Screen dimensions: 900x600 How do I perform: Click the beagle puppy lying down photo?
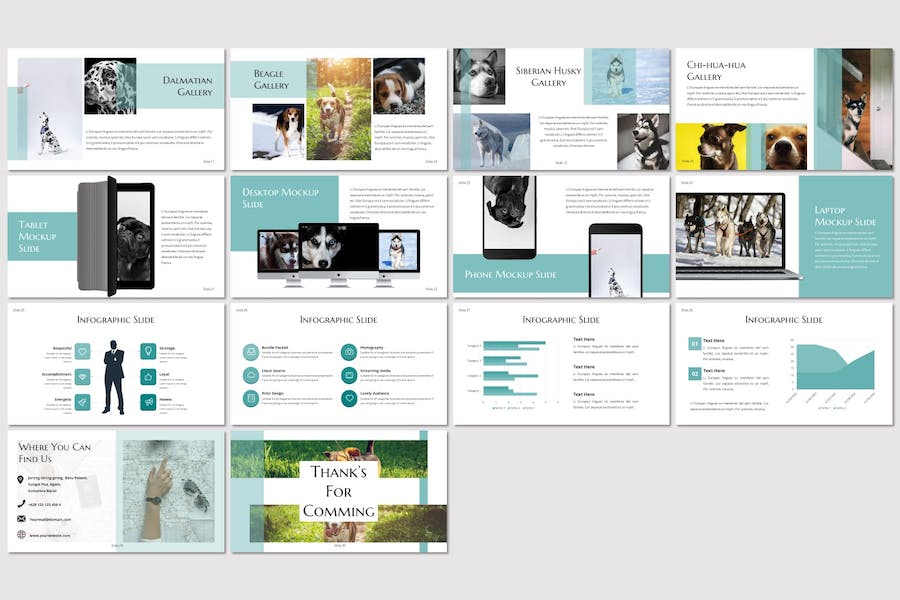tap(399, 86)
